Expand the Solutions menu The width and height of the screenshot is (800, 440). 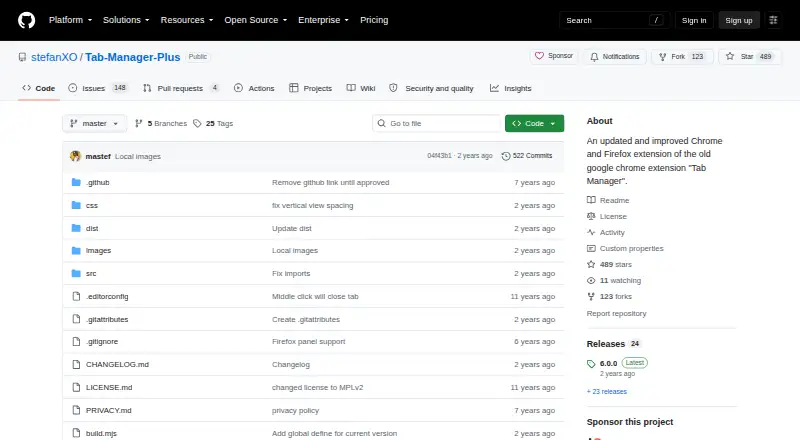126,20
